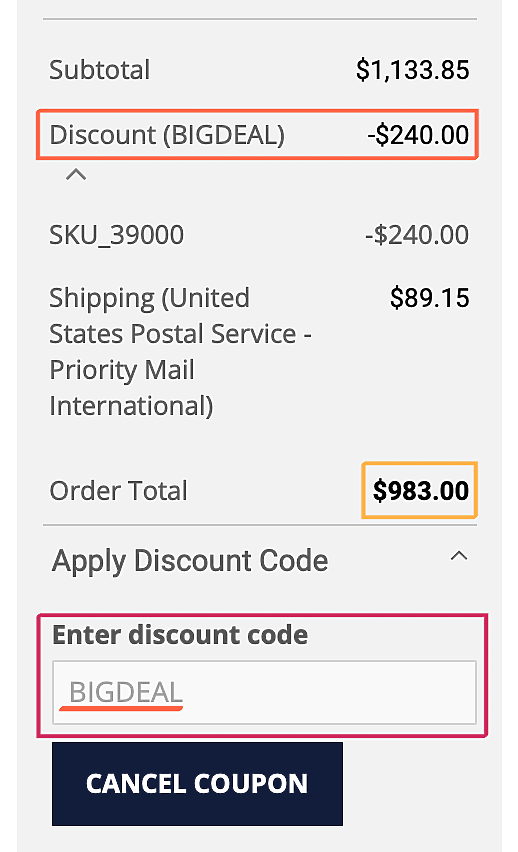
Task: Click the orange underline beneath BIGDEAL code
Action: (121, 708)
